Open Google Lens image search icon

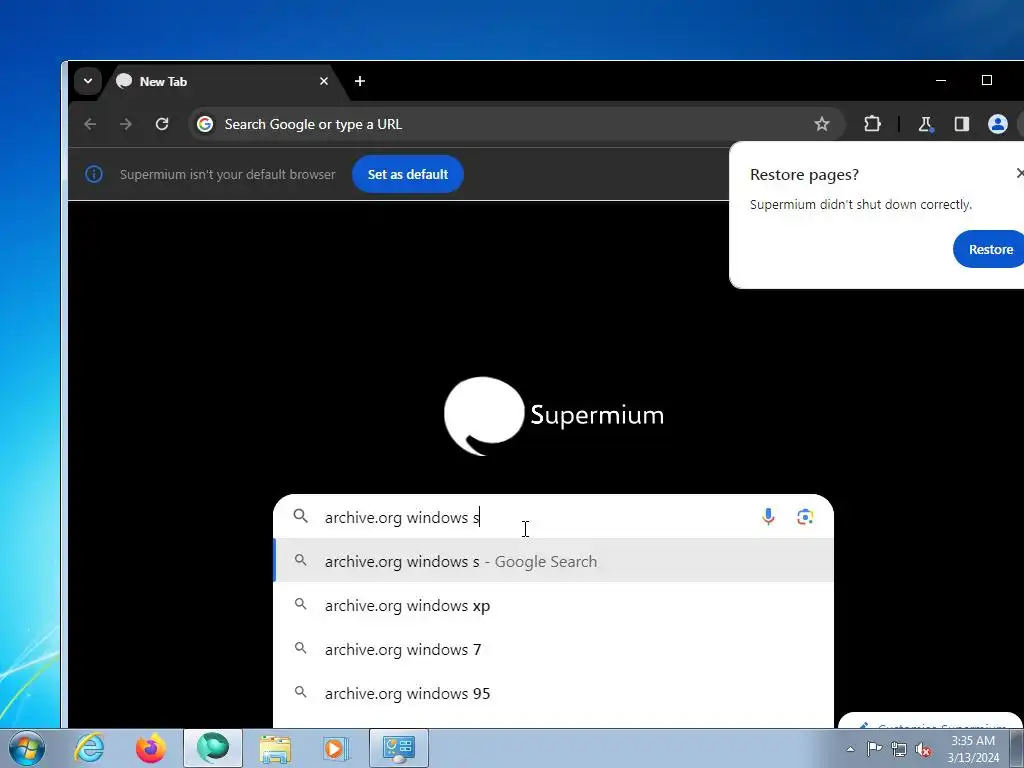click(805, 517)
